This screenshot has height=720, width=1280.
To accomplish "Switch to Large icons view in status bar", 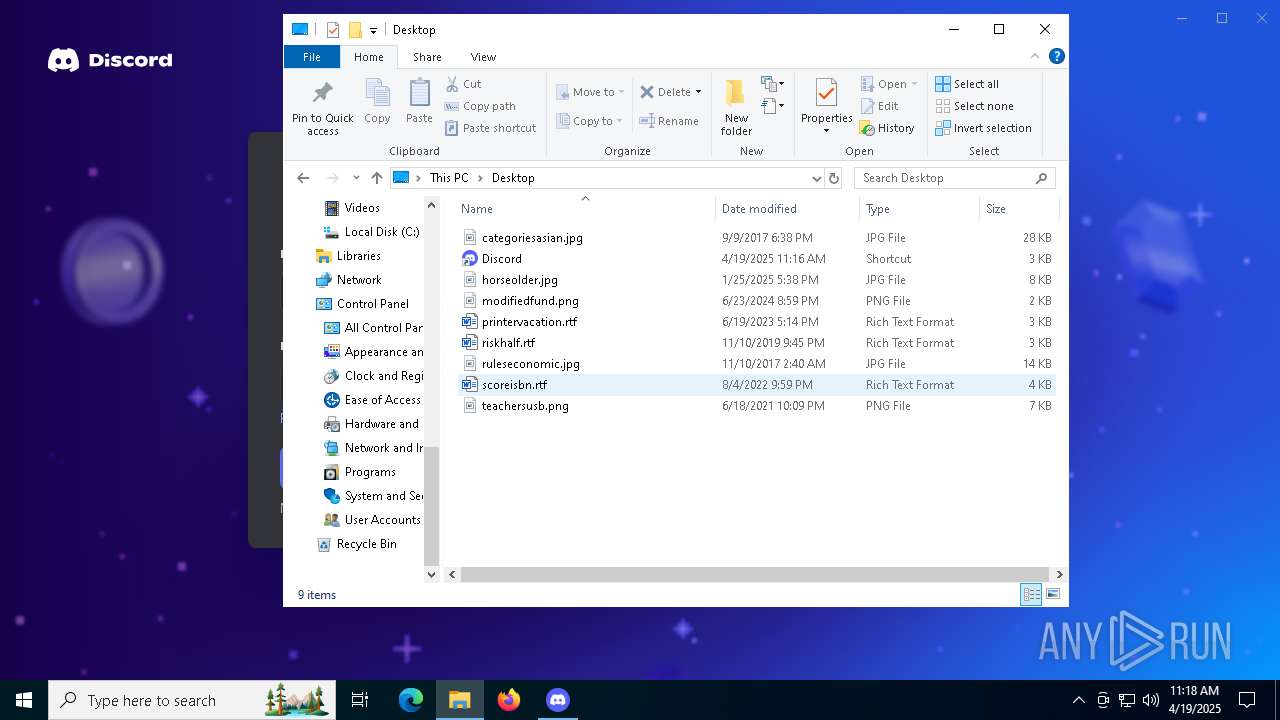I will pyautogui.click(x=1053, y=594).
